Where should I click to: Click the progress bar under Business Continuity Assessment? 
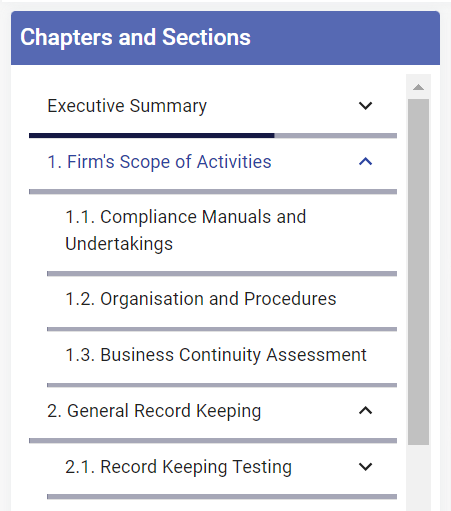[222, 385]
